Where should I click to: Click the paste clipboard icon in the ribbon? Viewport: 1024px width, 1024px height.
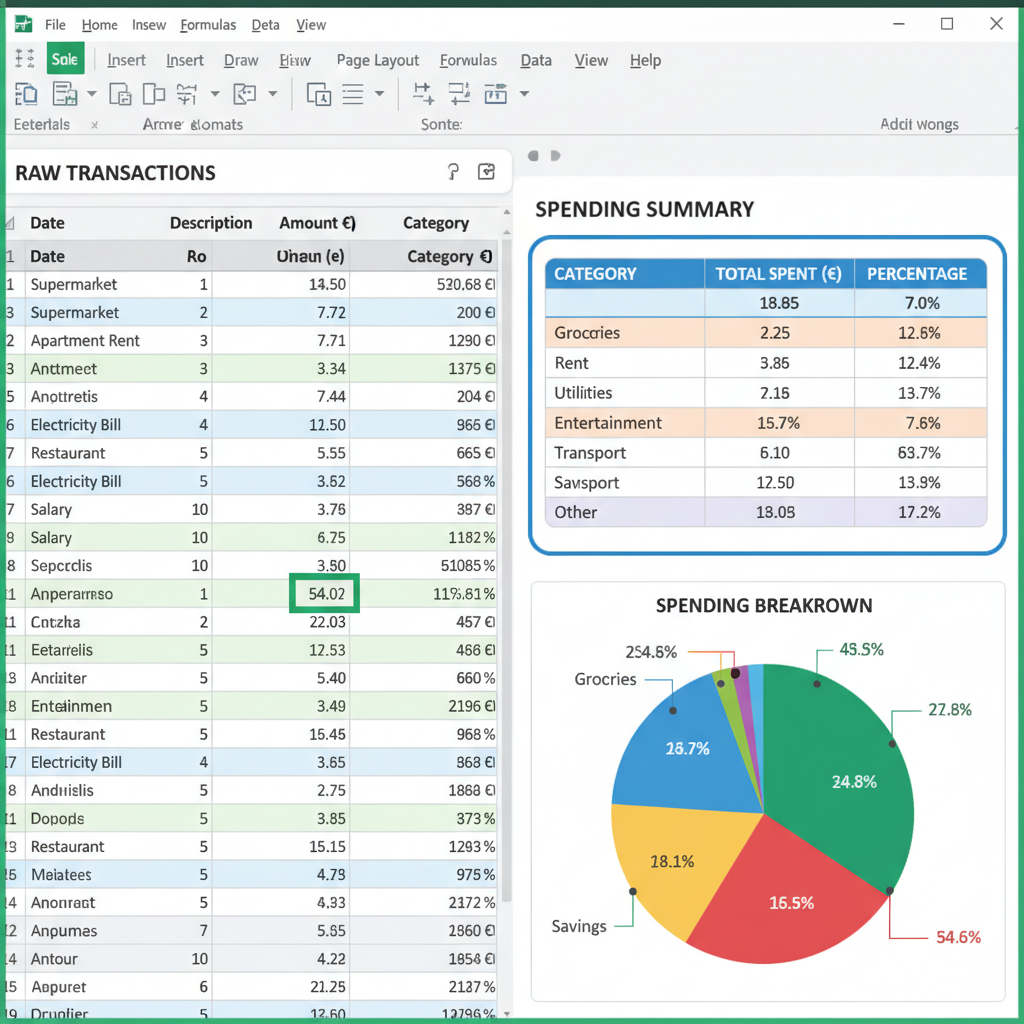[26, 94]
